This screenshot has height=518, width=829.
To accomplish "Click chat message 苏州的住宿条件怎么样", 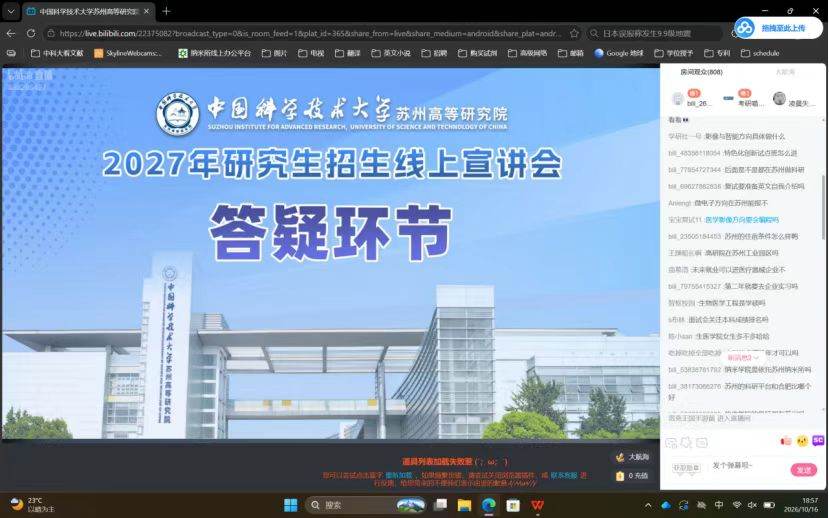I will [x=761, y=236].
